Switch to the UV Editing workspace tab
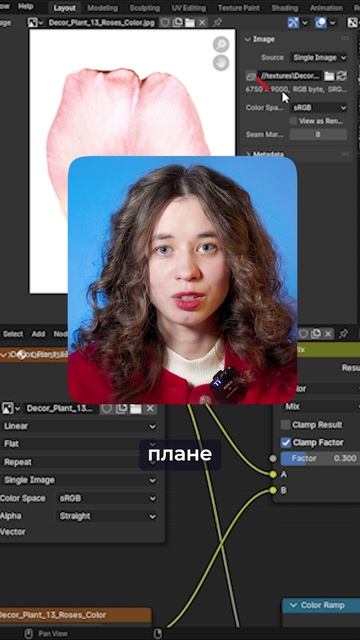360x640 pixels. click(x=189, y=8)
